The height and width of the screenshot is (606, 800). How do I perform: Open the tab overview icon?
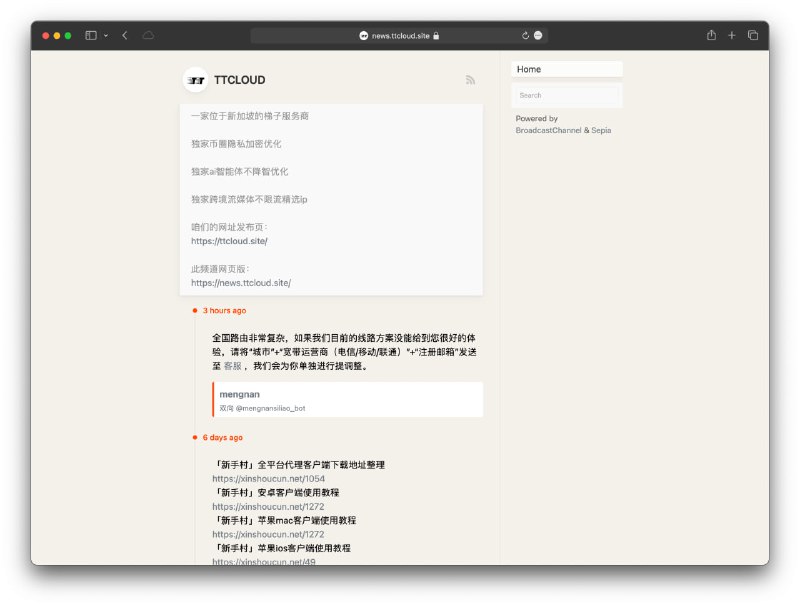(x=753, y=34)
